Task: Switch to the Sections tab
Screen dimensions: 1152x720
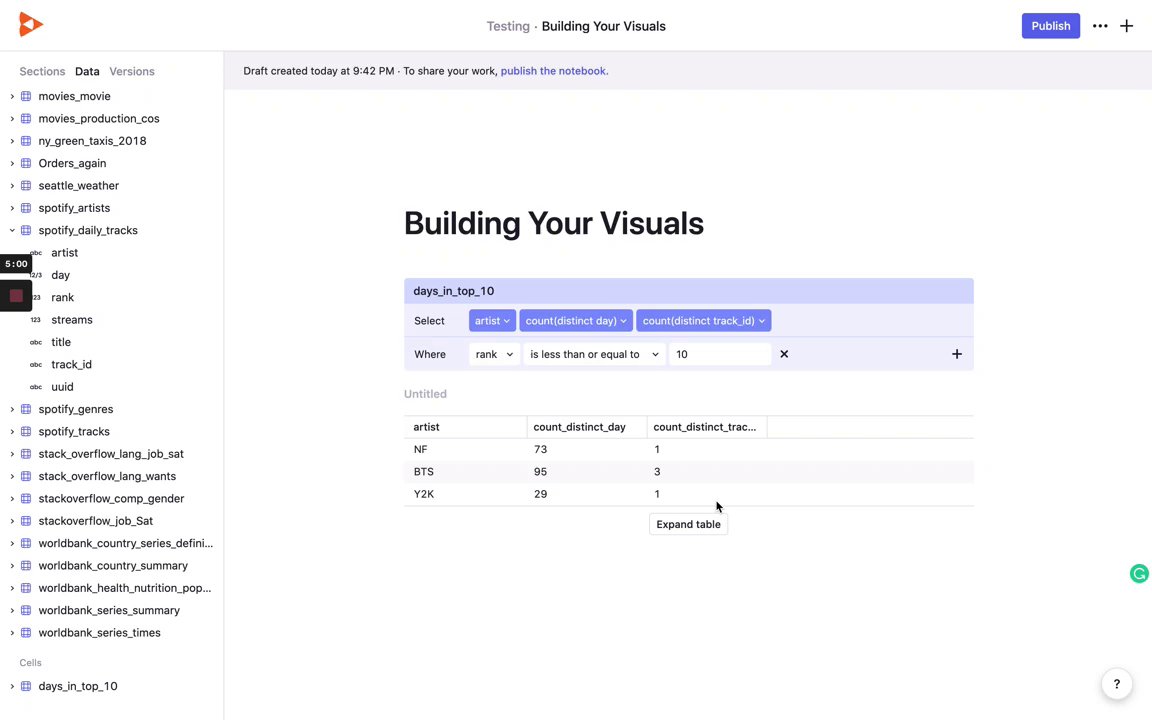Action: coord(42,72)
